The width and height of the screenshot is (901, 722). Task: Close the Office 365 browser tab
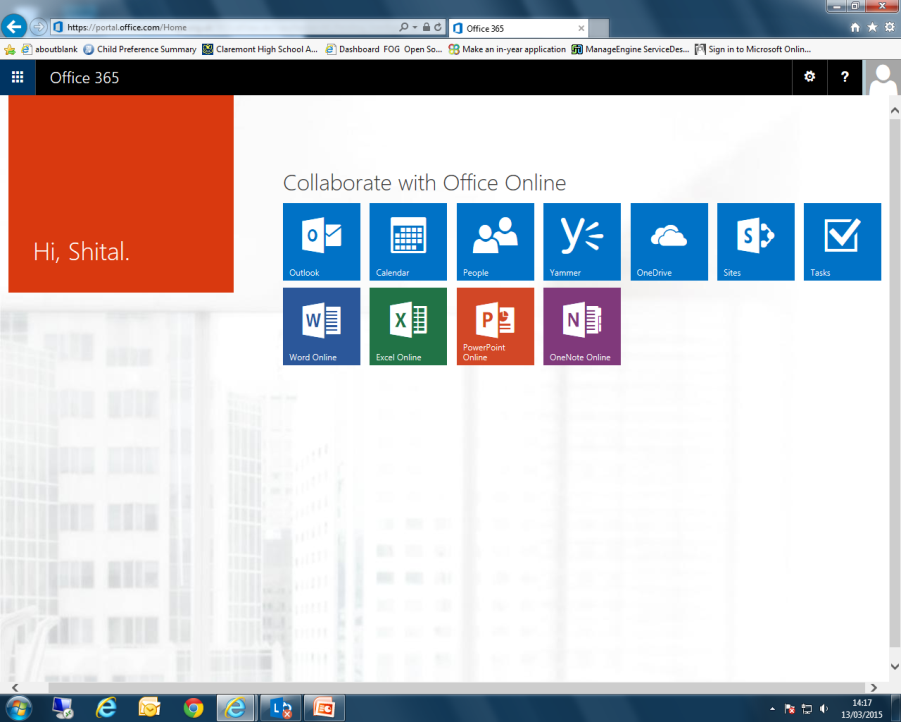tap(581, 28)
